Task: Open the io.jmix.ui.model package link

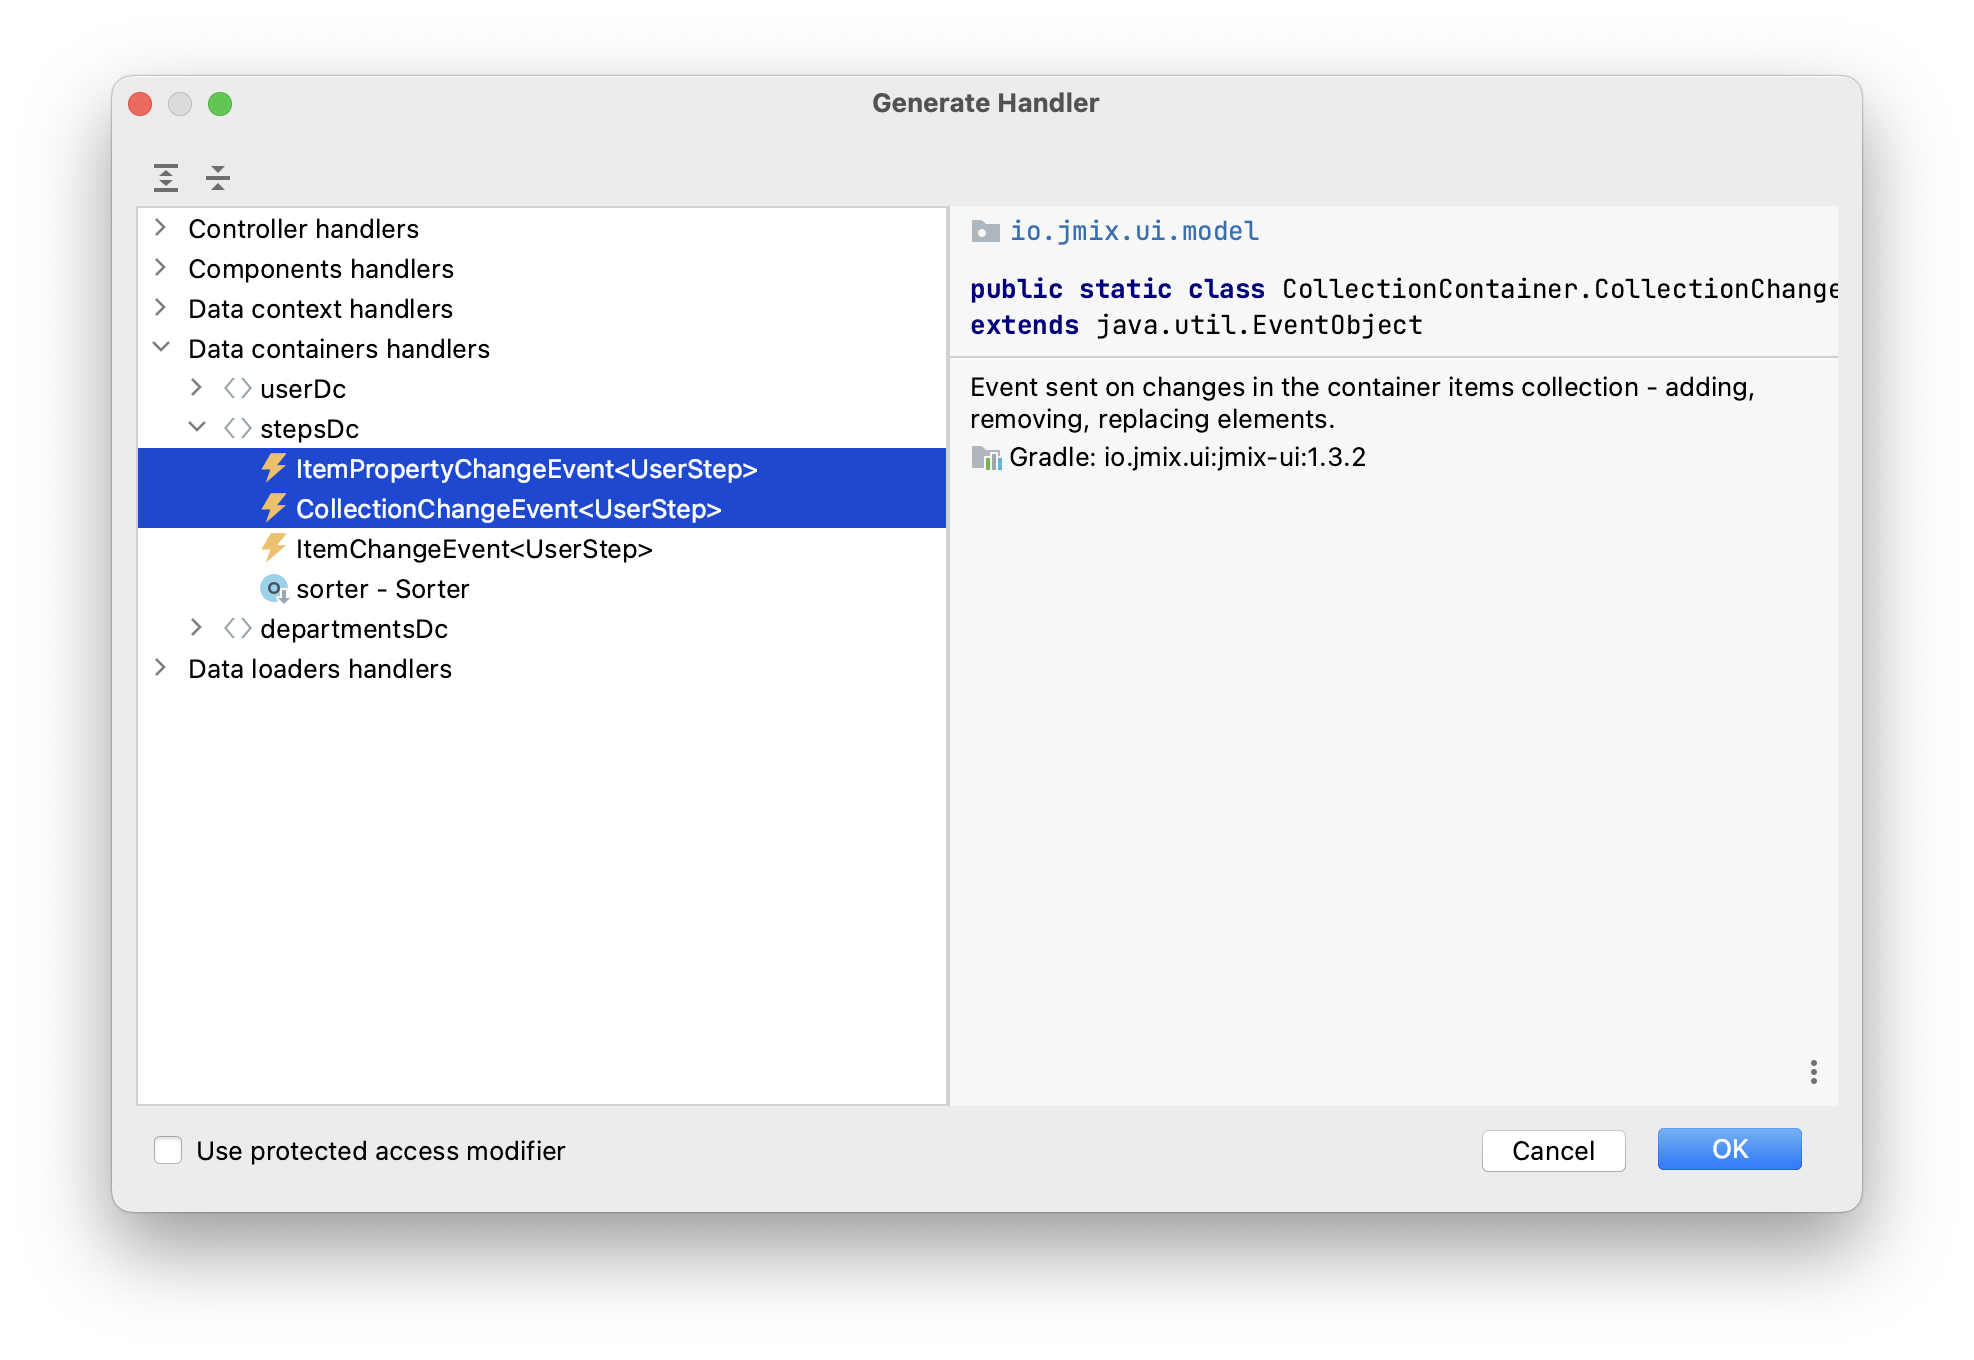Action: pos(1134,232)
